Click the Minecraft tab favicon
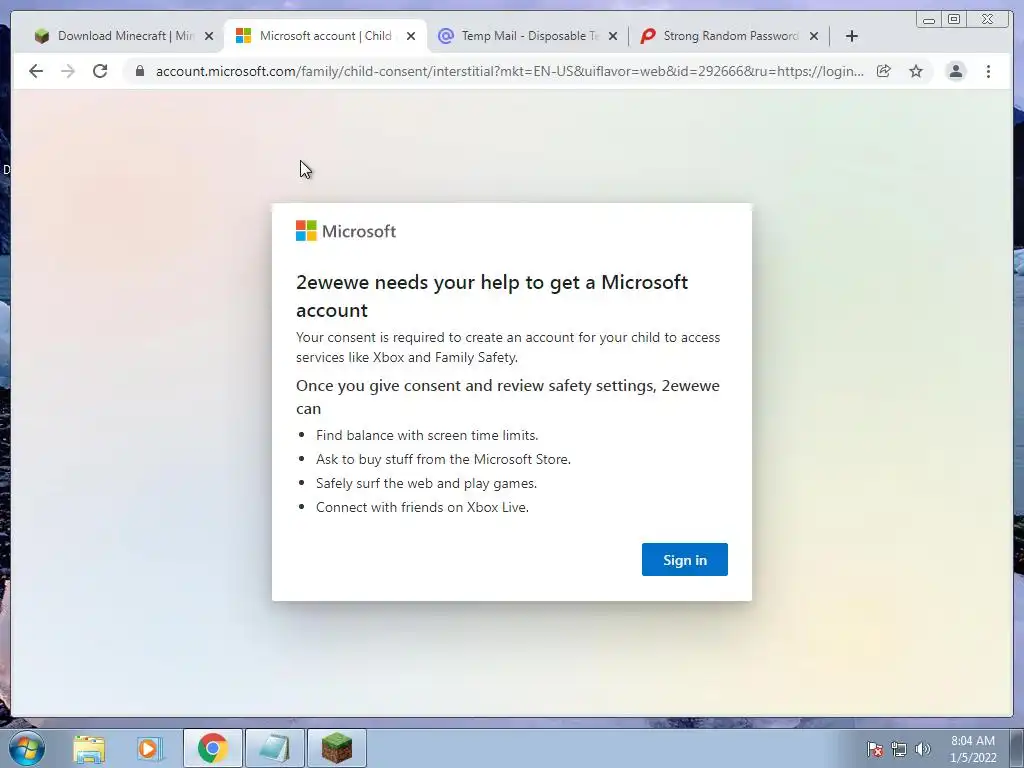This screenshot has height=768, width=1024. tap(42, 36)
